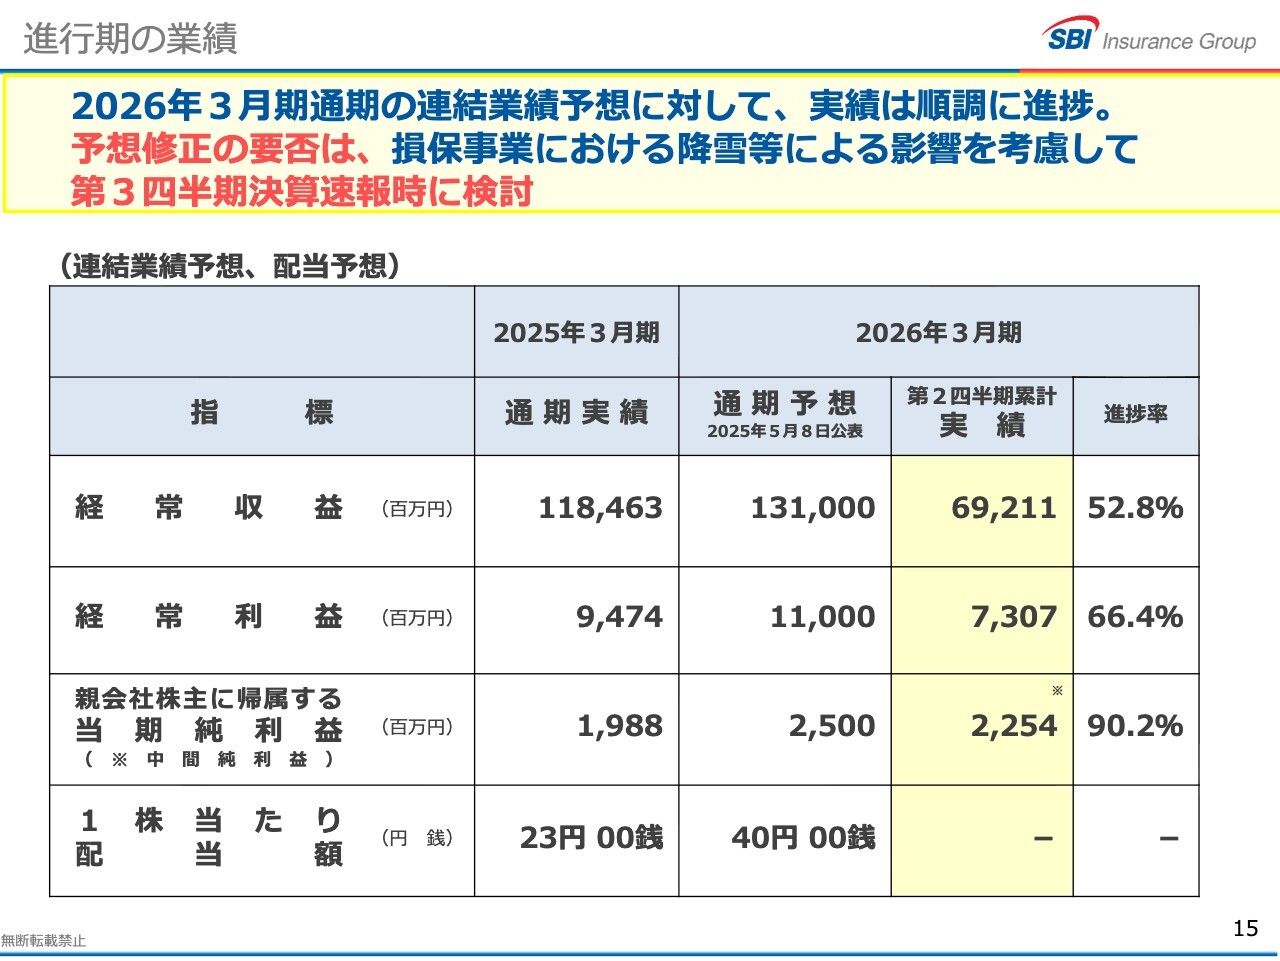Click the SBI Insurance Group logo

[x=1150, y=37]
